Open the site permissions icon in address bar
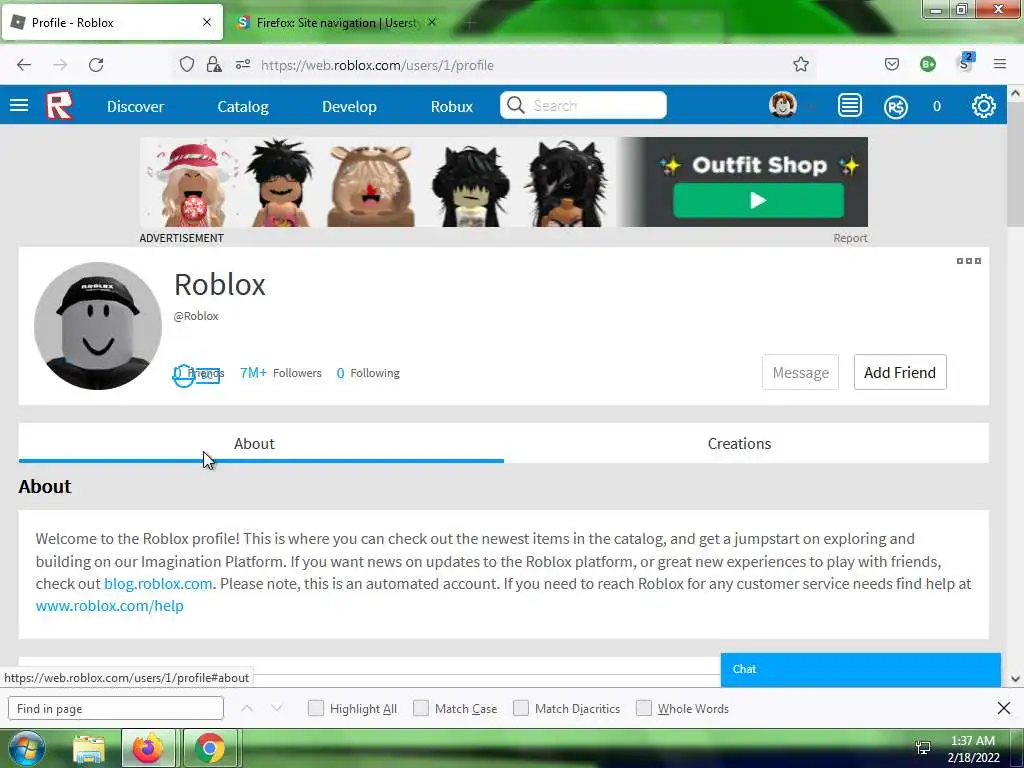 point(243,64)
